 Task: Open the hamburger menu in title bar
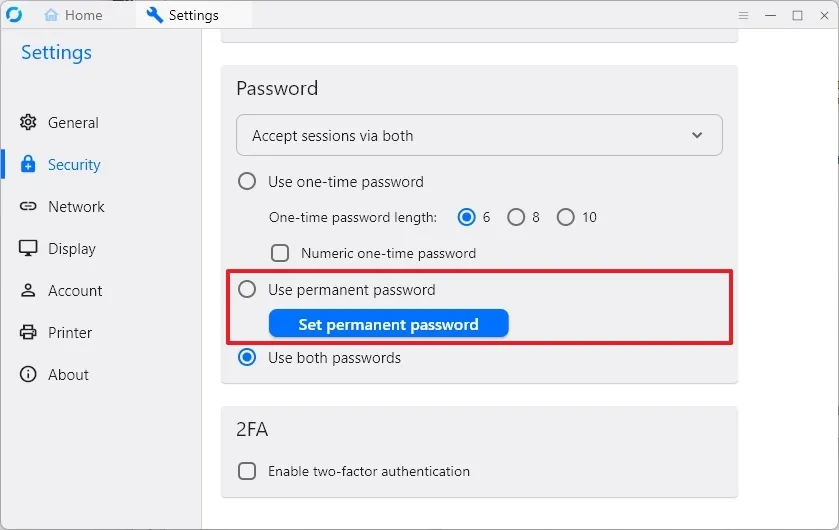(743, 15)
